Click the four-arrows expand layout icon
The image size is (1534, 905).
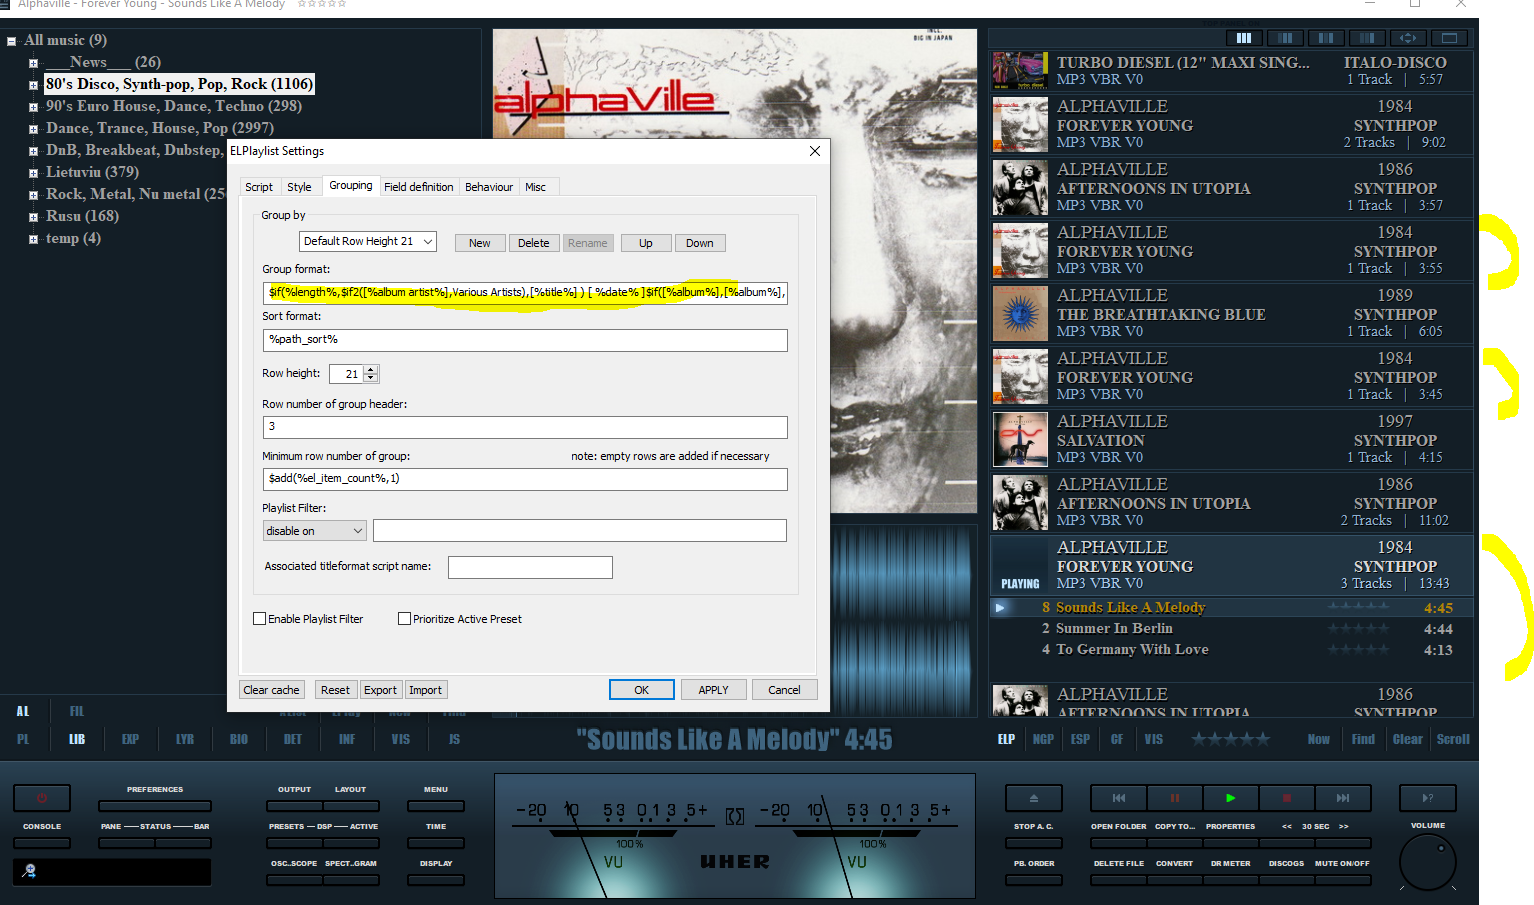point(1408,38)
